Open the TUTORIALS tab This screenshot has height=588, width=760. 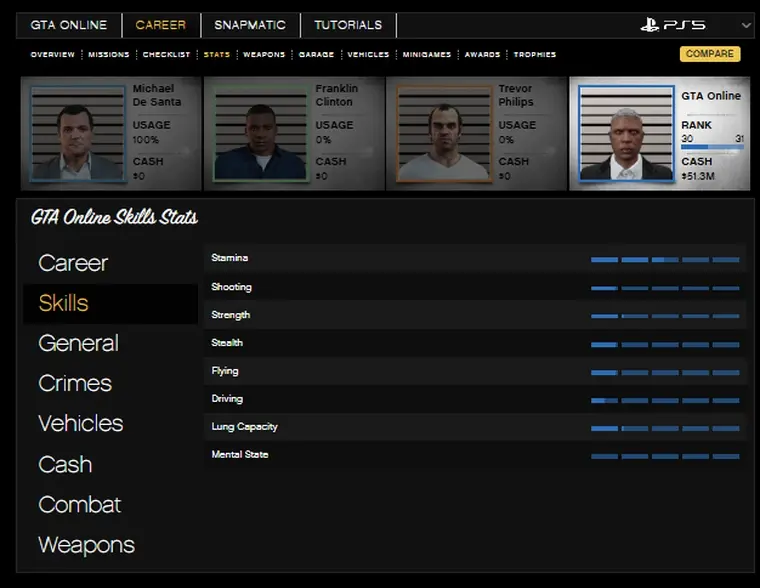348,25
